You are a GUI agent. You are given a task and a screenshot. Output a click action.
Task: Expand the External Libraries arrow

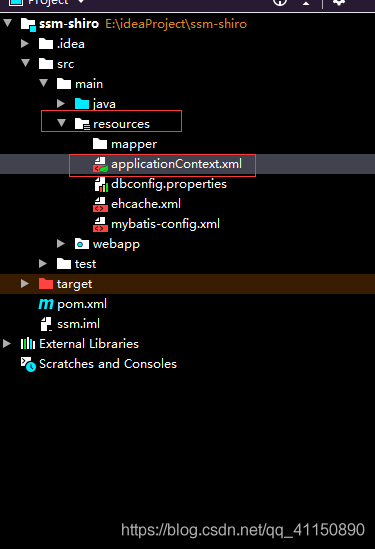pos(7,343)
